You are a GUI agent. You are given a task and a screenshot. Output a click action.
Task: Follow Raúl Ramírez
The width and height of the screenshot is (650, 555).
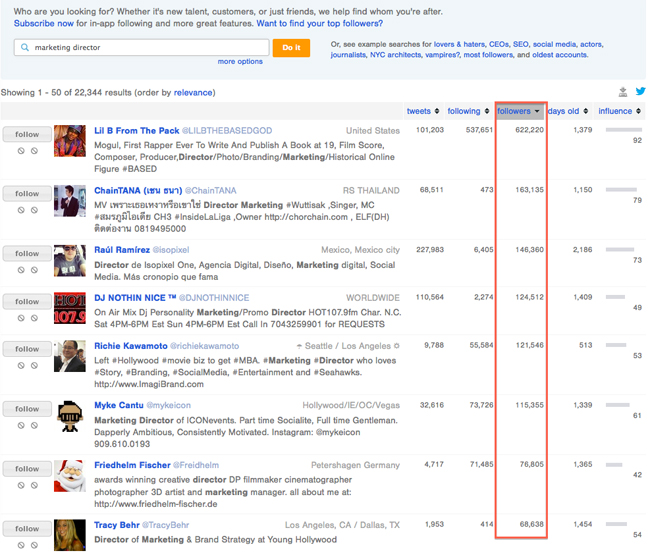(27, 253)
